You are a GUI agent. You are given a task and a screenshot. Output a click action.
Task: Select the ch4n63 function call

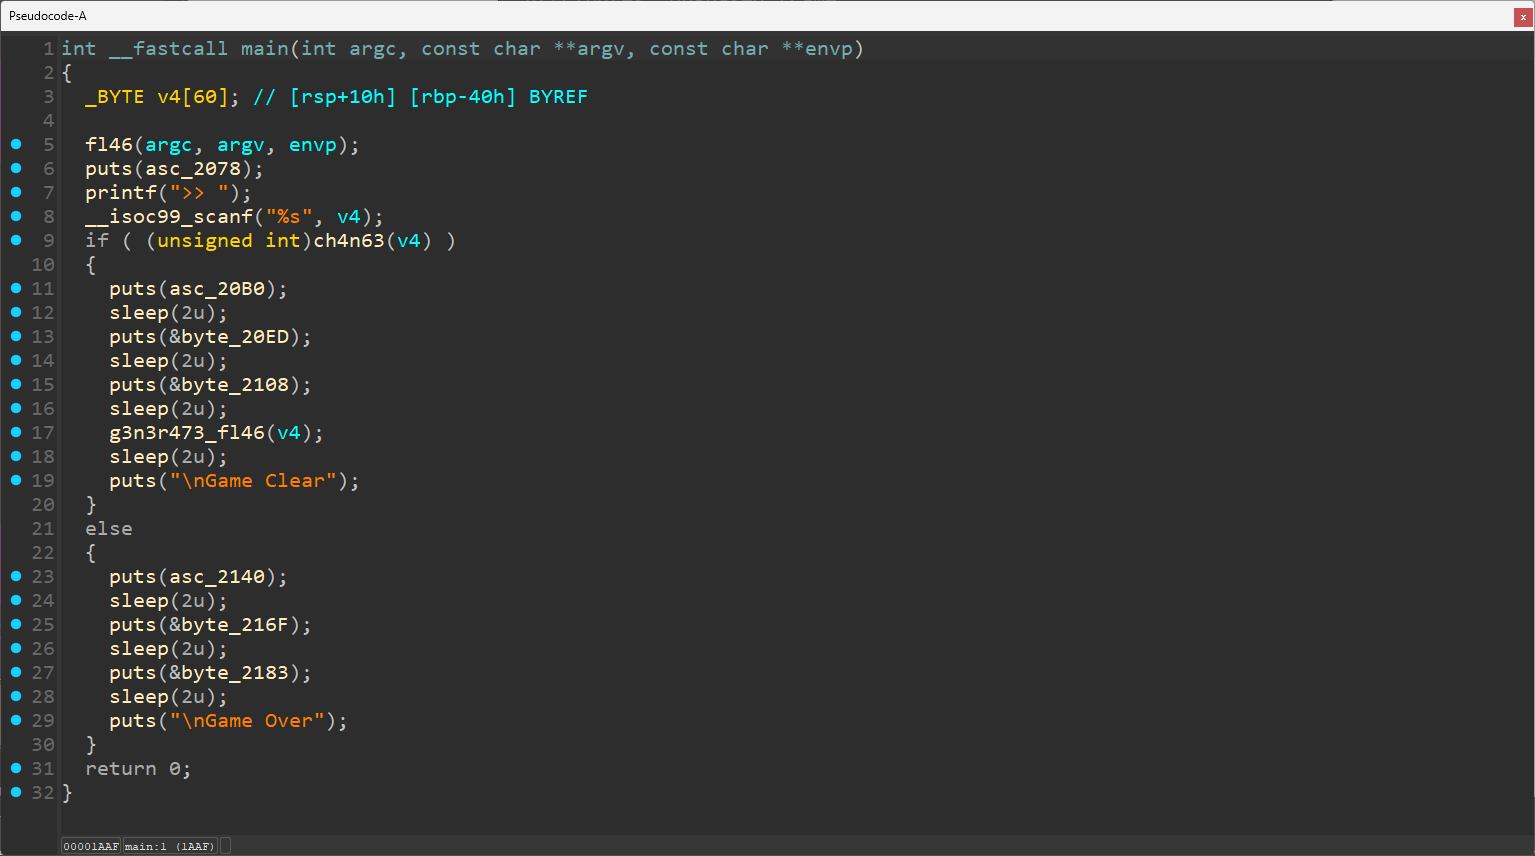[349, 241]
